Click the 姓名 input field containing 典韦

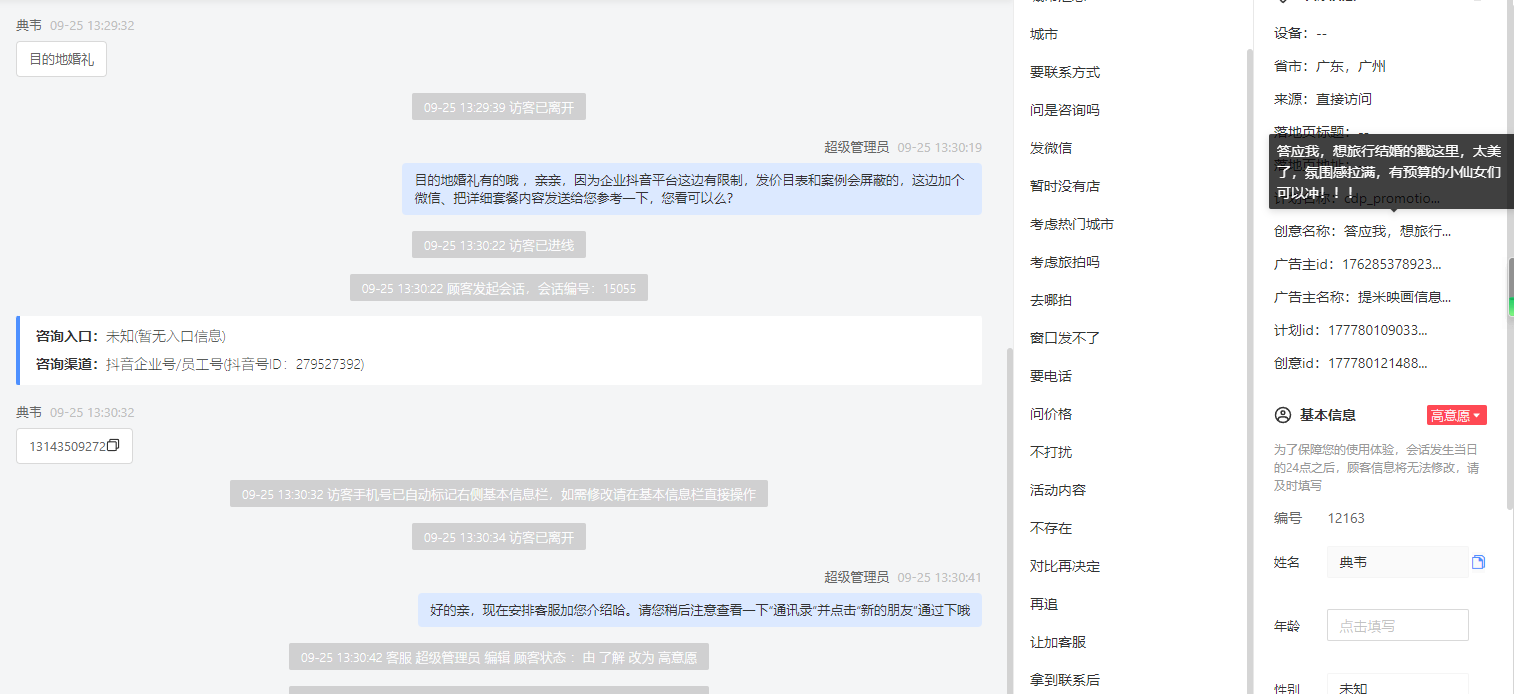tap(1397, 563)
